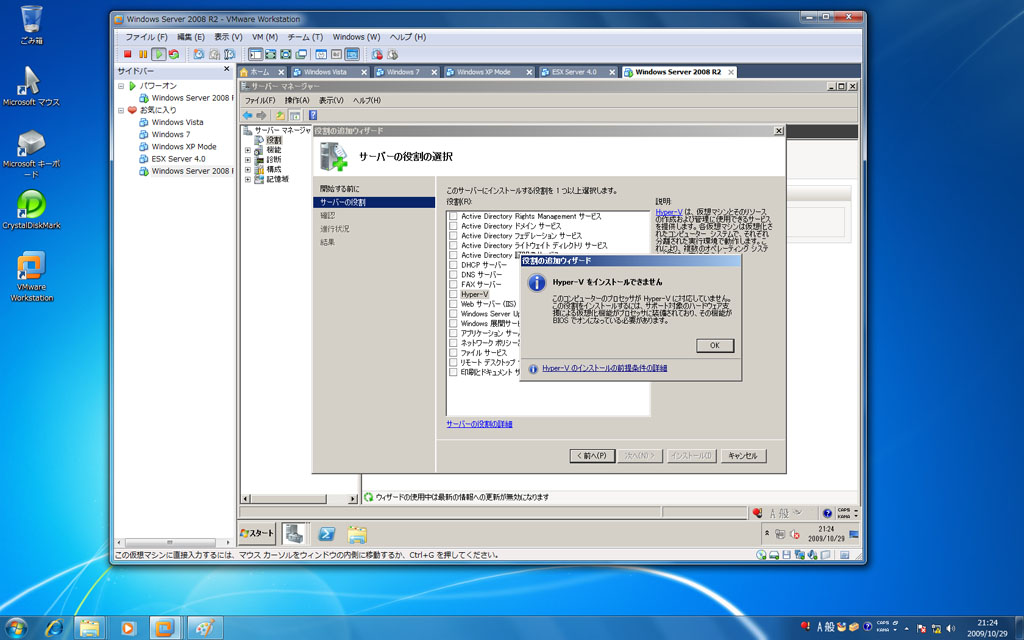Check DNS サーバー role checkbox
The image size is (1024, 640).
pyautogui.click(x=453, y=275)
